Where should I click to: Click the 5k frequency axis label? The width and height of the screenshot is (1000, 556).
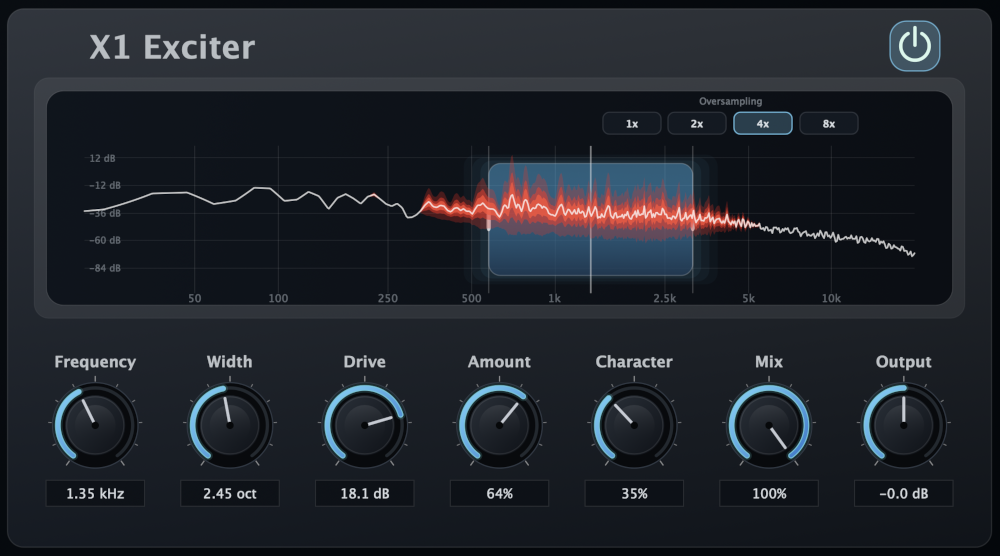748,298
